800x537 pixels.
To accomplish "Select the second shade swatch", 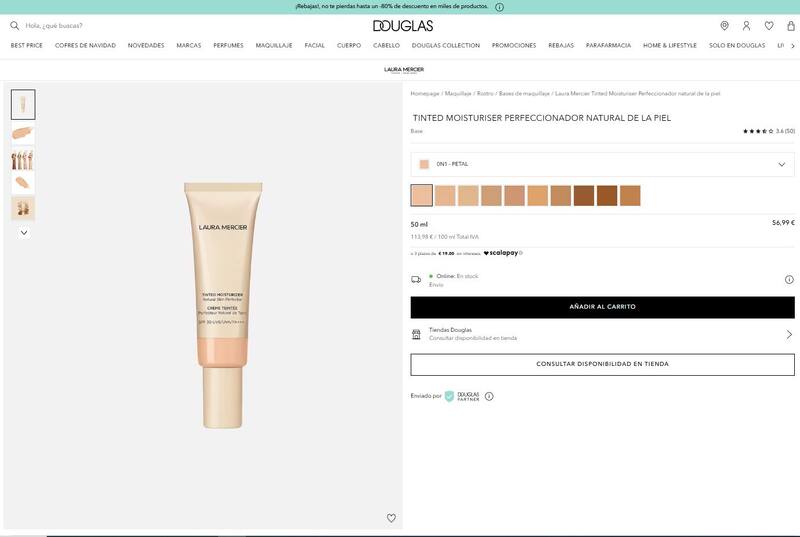I will tap(445, 195).
